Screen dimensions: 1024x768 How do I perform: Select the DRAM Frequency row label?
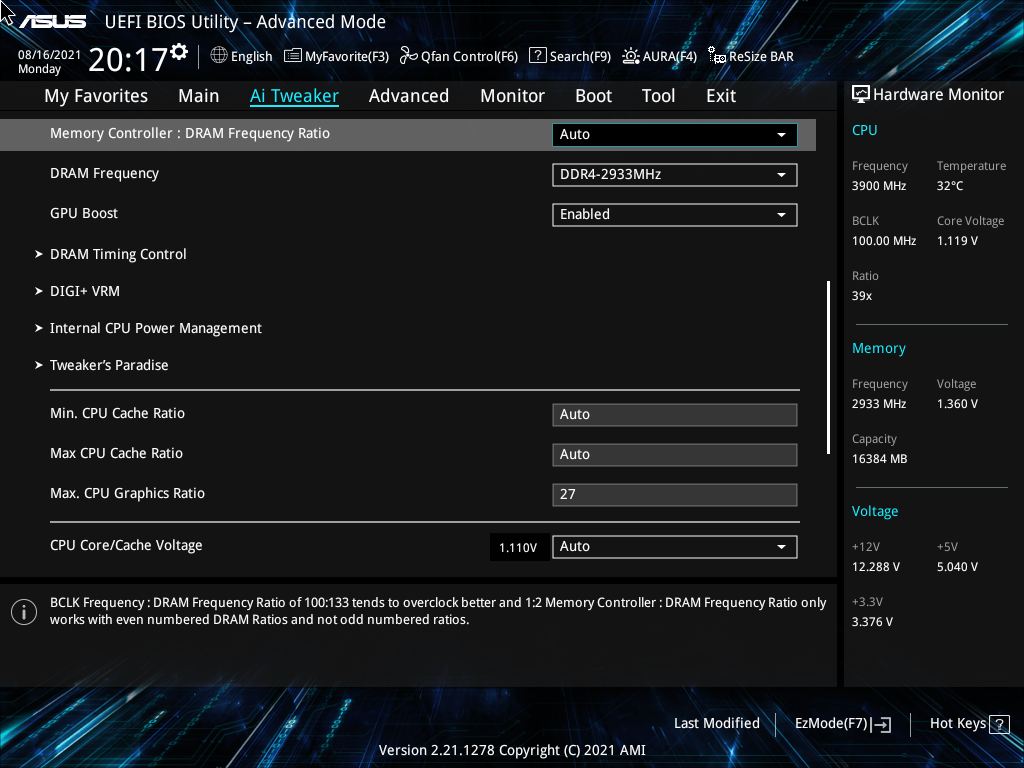coord(104,173)
